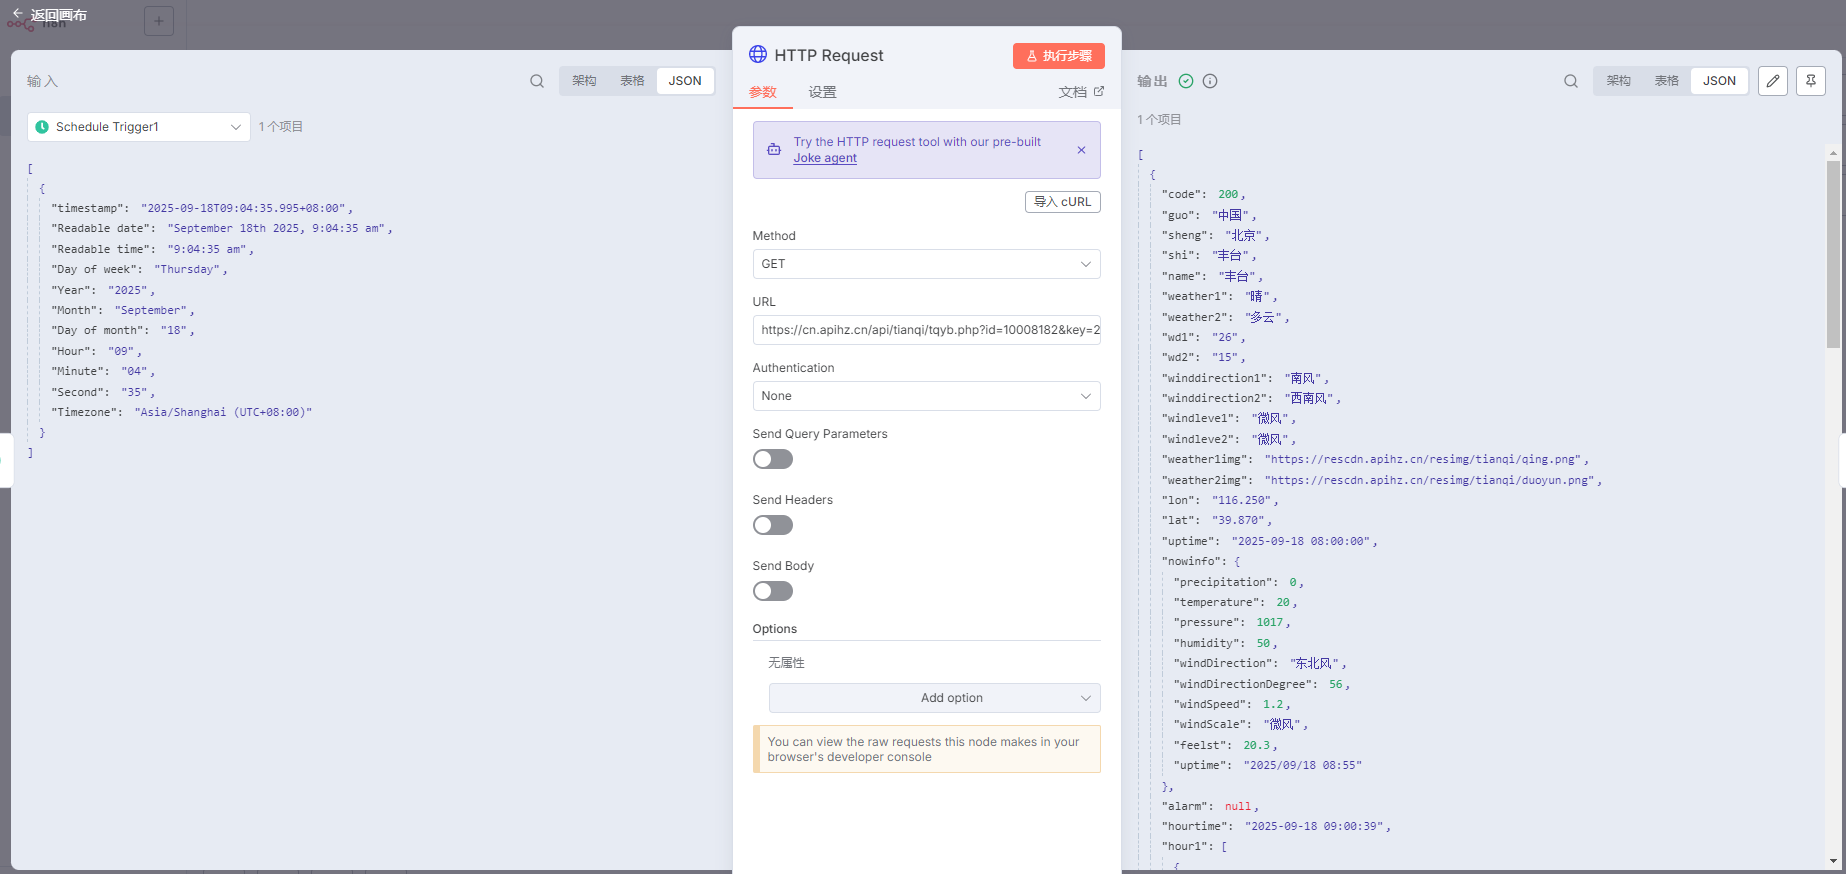This screenshot has height=874, width=1846.
Task: Click the pencil edit output icon
Action: coord(1773,81)
